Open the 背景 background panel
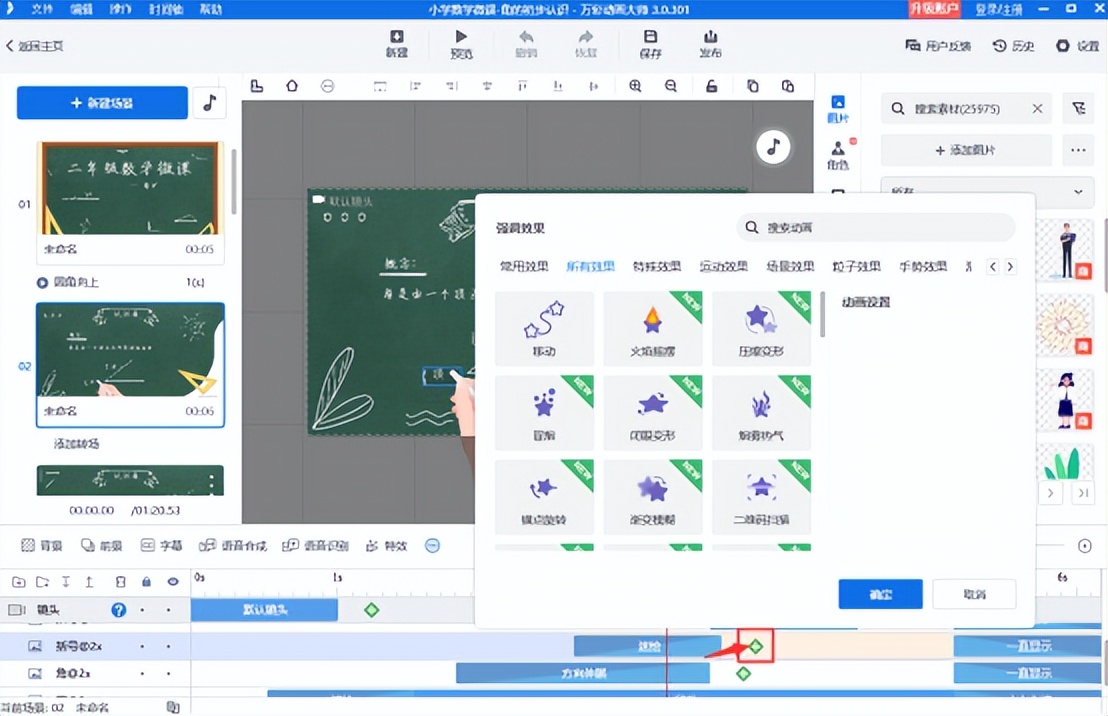The width and height of the screenshot is (1108, 716). (x=41, y=545)
